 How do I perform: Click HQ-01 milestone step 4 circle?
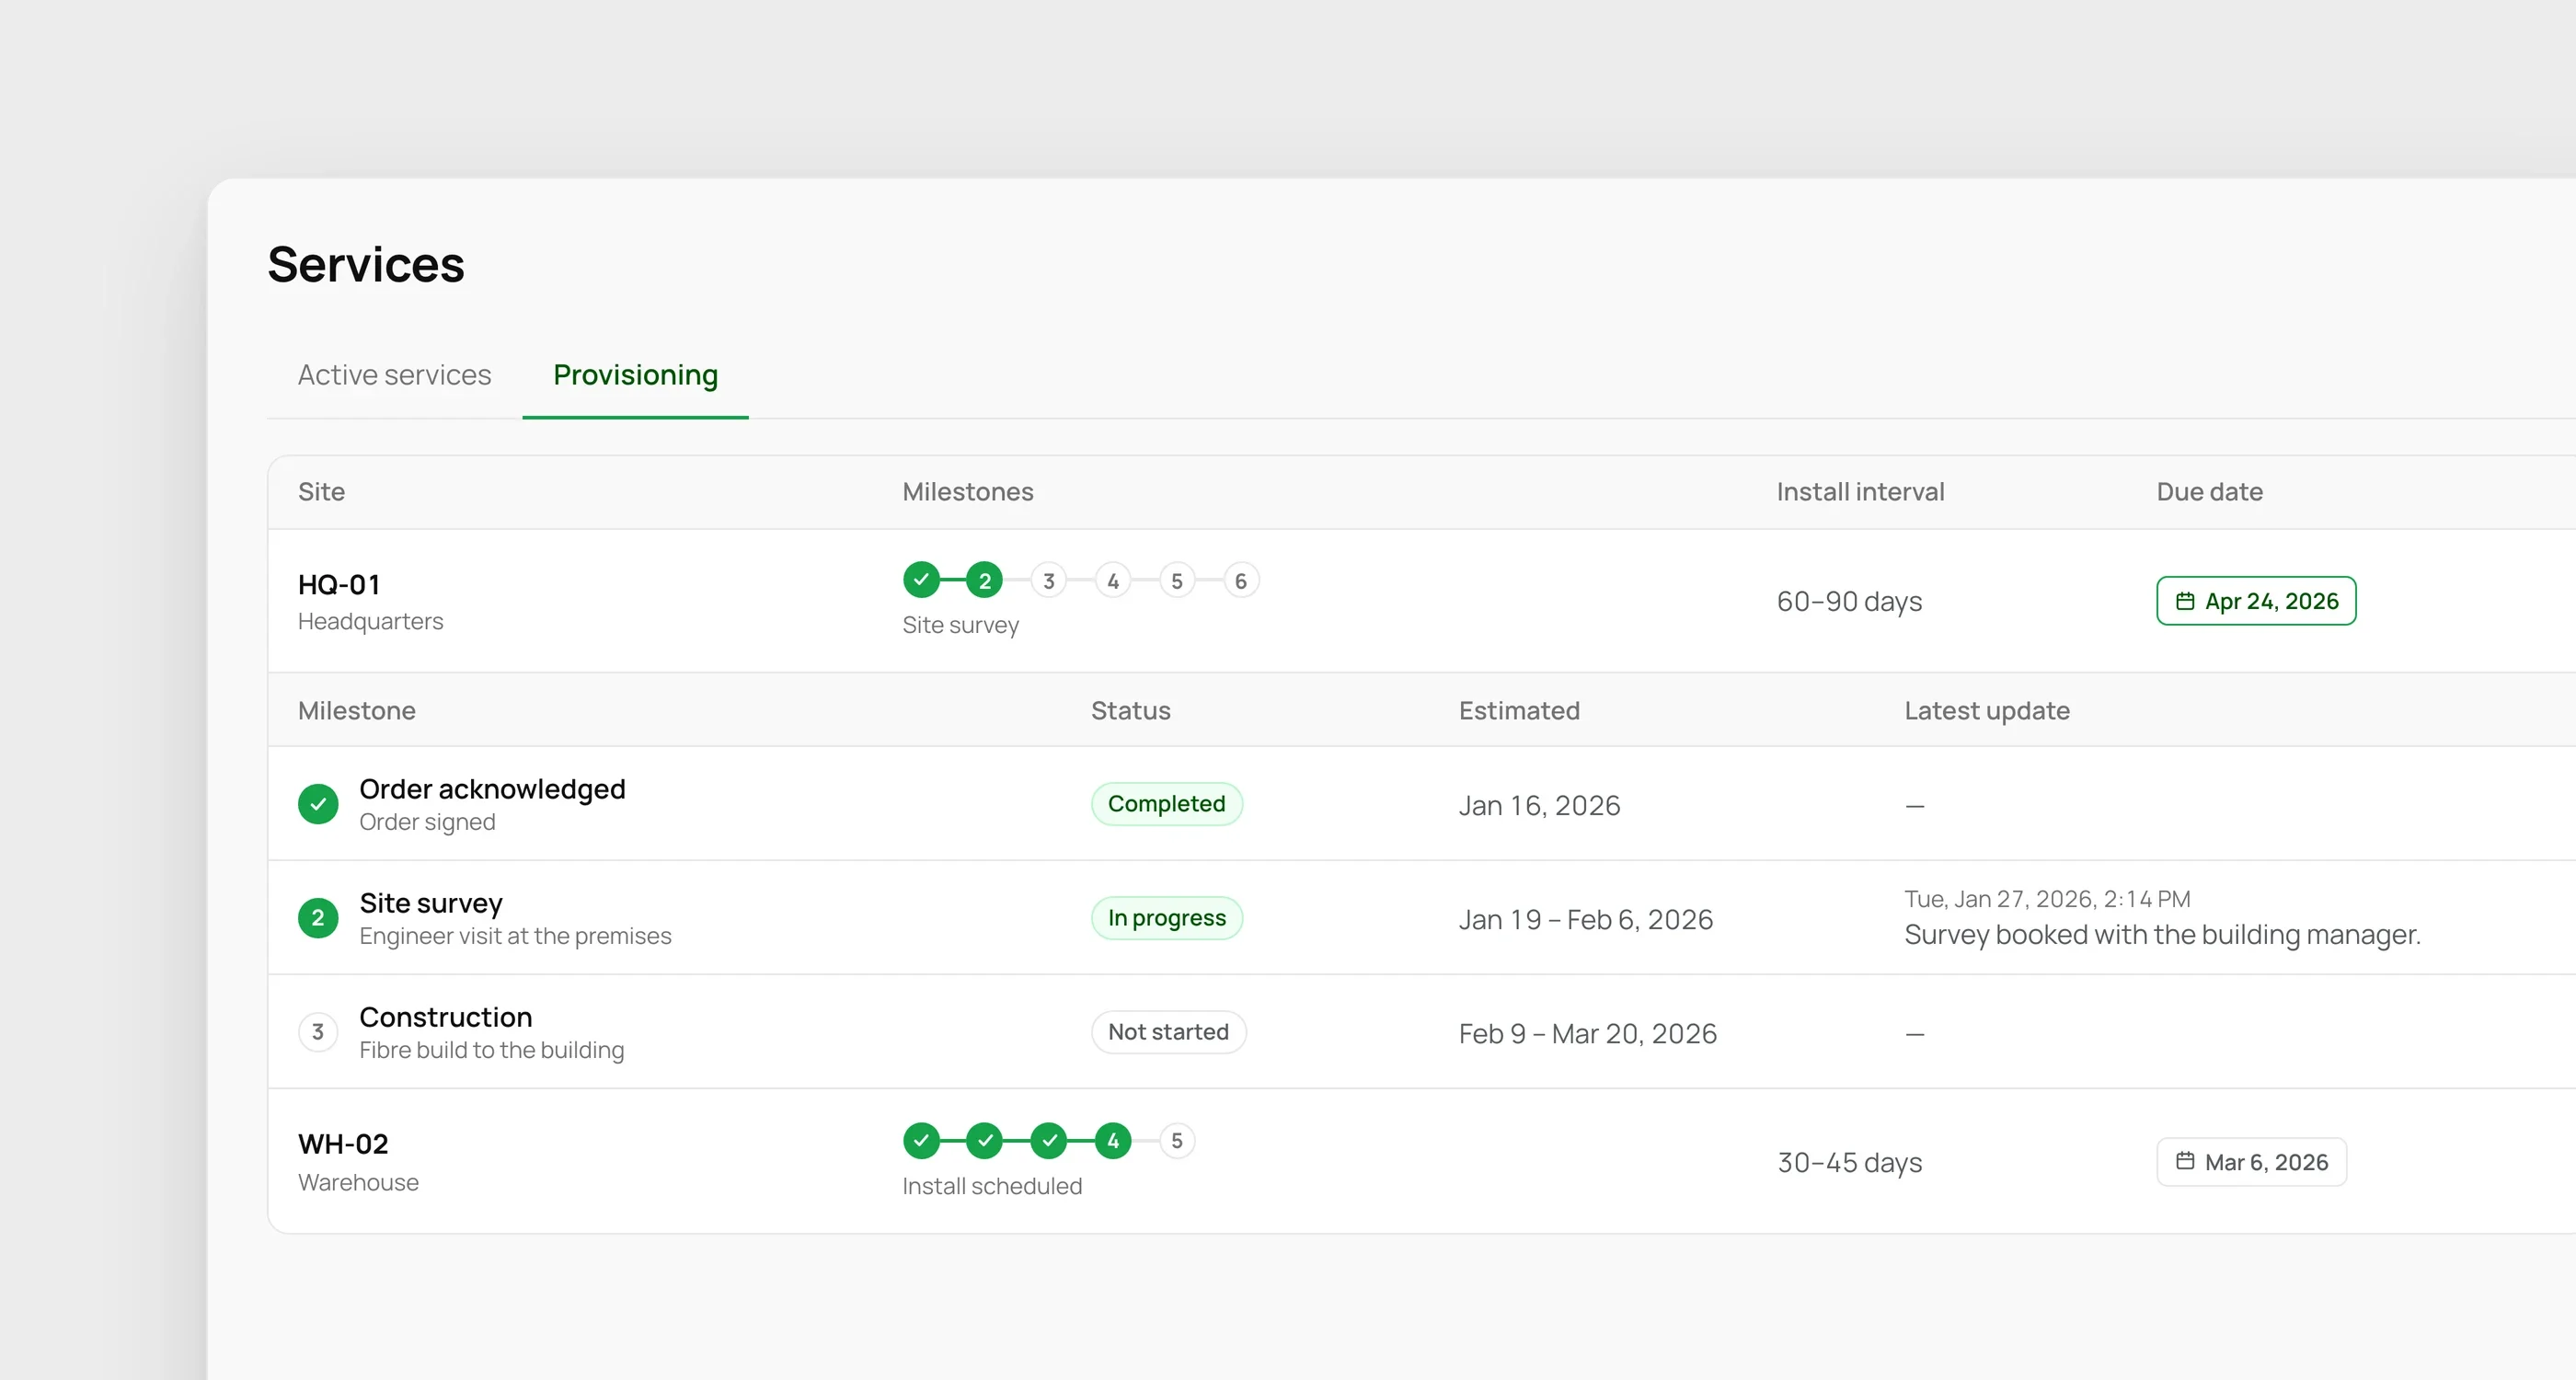click(1113, 580)
